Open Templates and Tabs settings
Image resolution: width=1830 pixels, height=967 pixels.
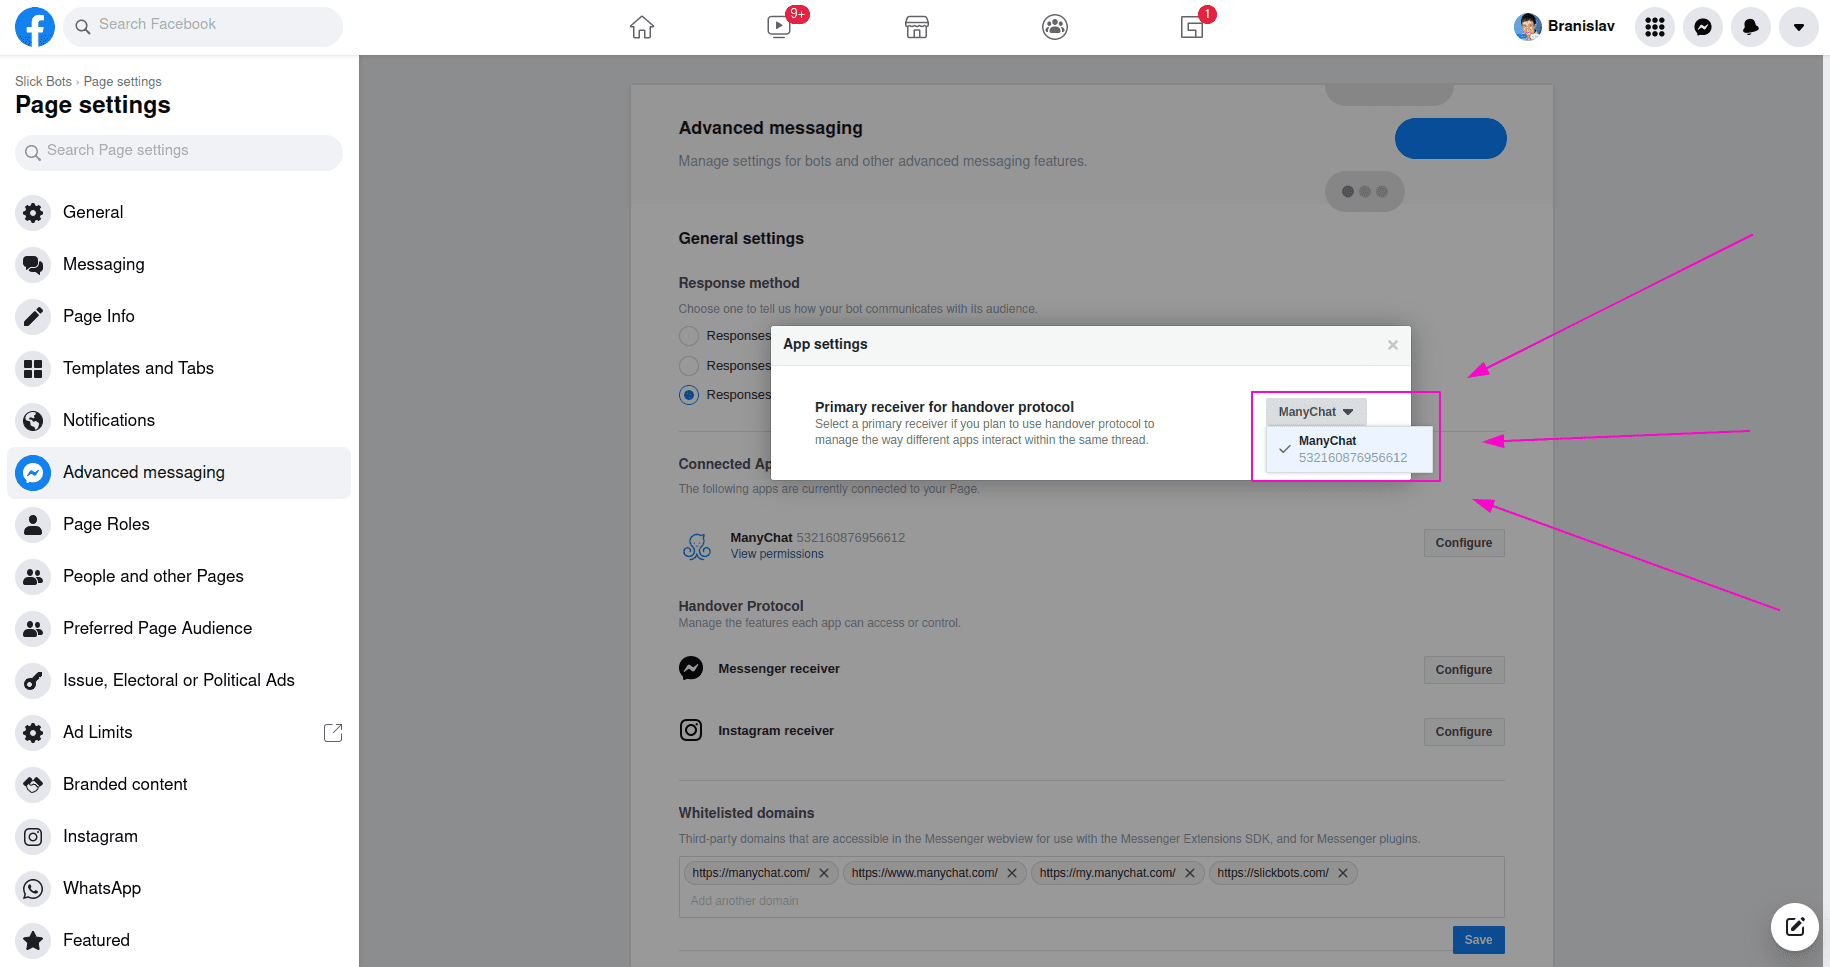click(179, 368)
